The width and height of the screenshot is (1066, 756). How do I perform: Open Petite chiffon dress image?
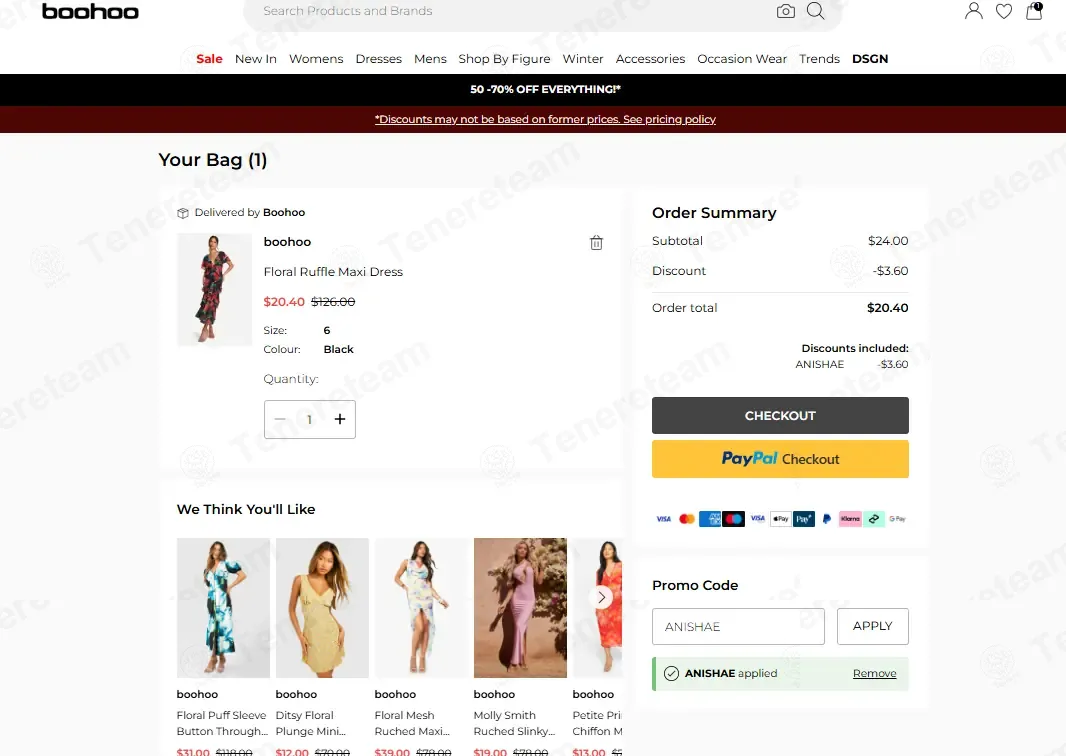[x=597, y=608]
